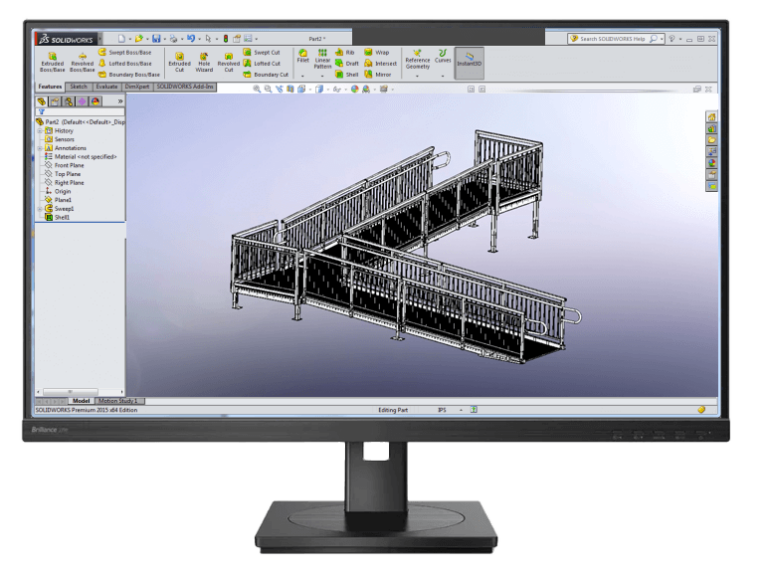Select Right Plane in feature tree

click(x=64, y=183)
